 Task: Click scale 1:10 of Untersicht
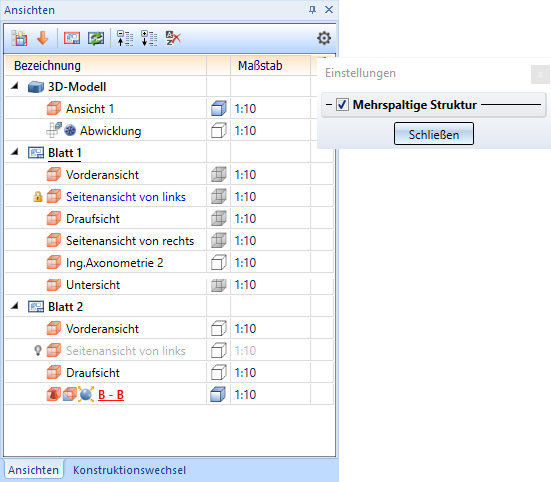click(x=245, y=285)
